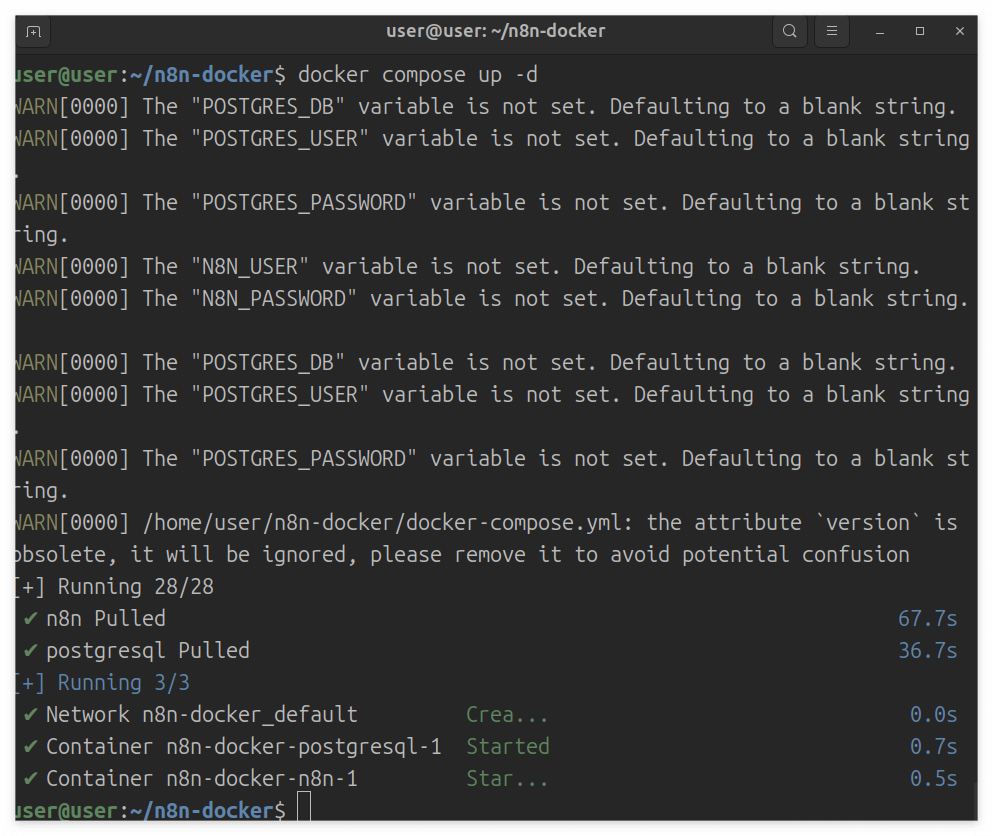Click the 0.5s duration value
This screenshot has height=836, width=993.
tap(933, 779)
